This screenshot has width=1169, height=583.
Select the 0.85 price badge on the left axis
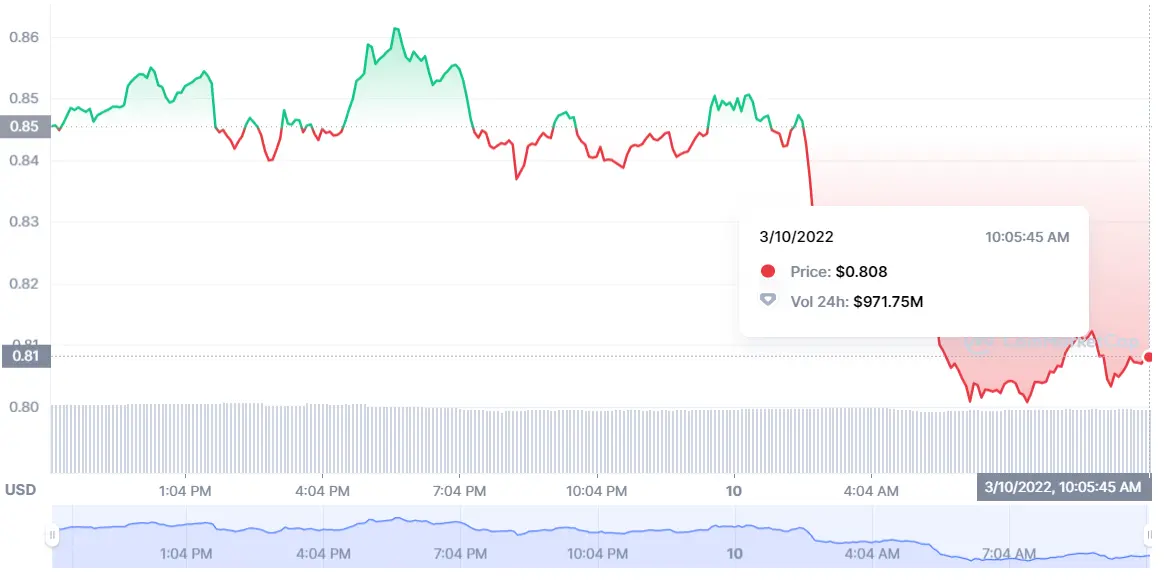tap(24, 127)
